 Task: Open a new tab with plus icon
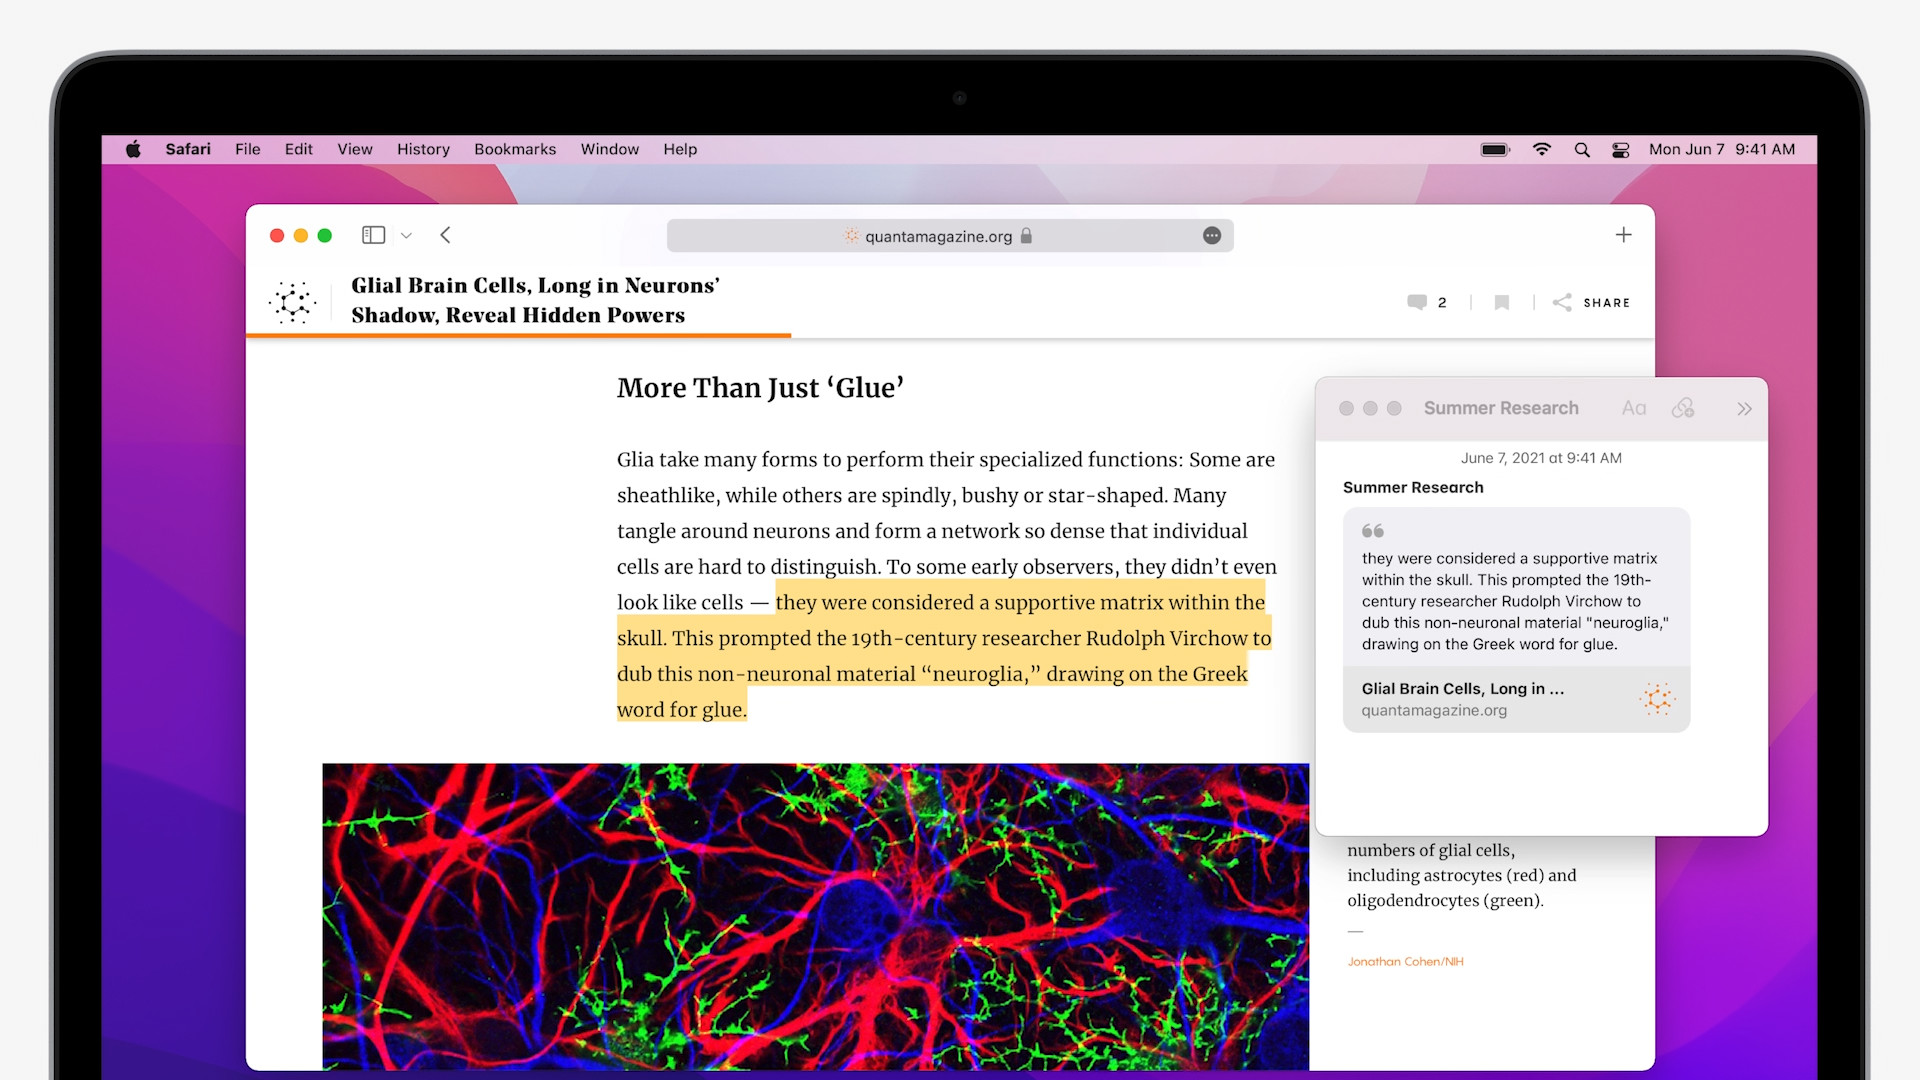click(1623, 235)
